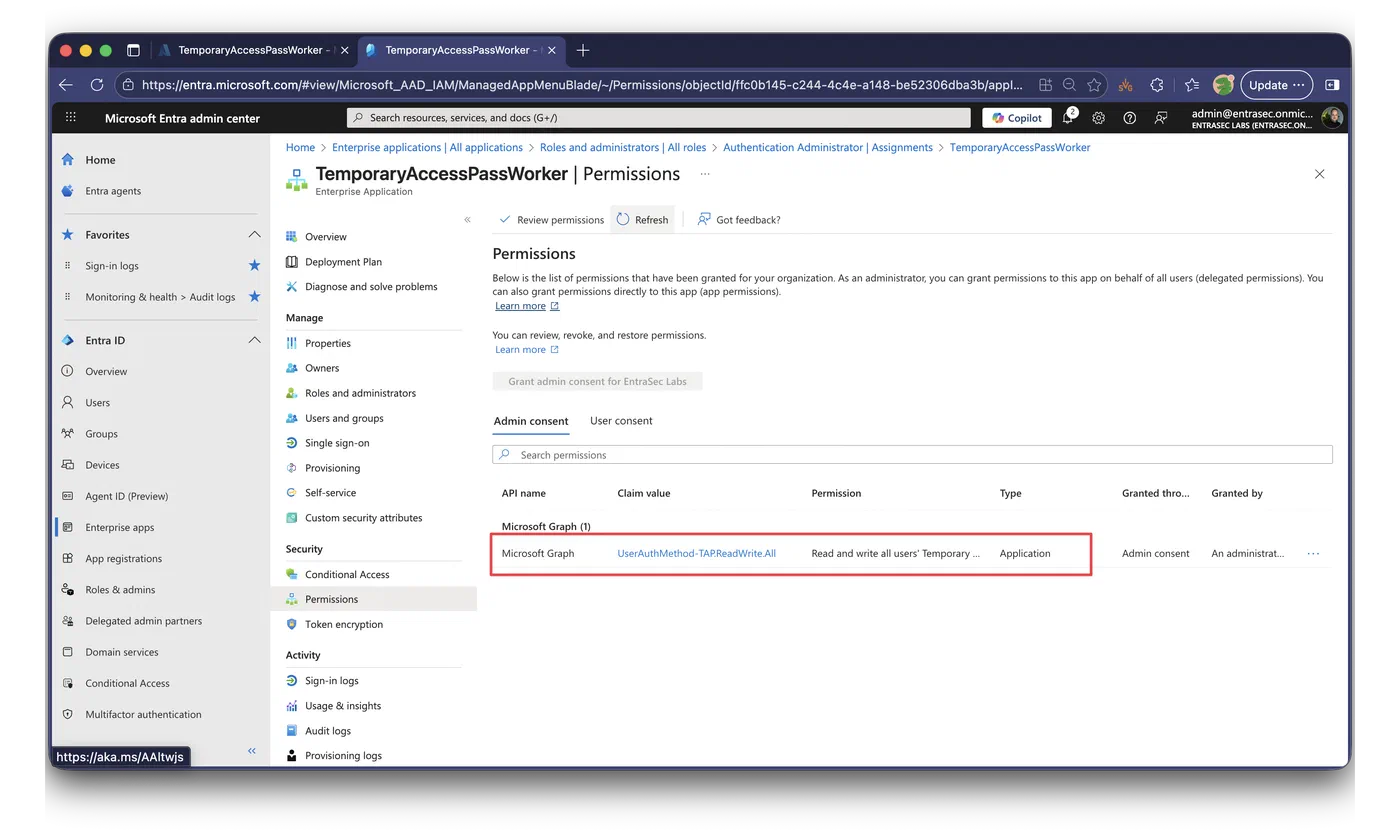Click Update button in browser toolbar
1400x834 pixels.
pyautogui.click(x=1276, y=85)
